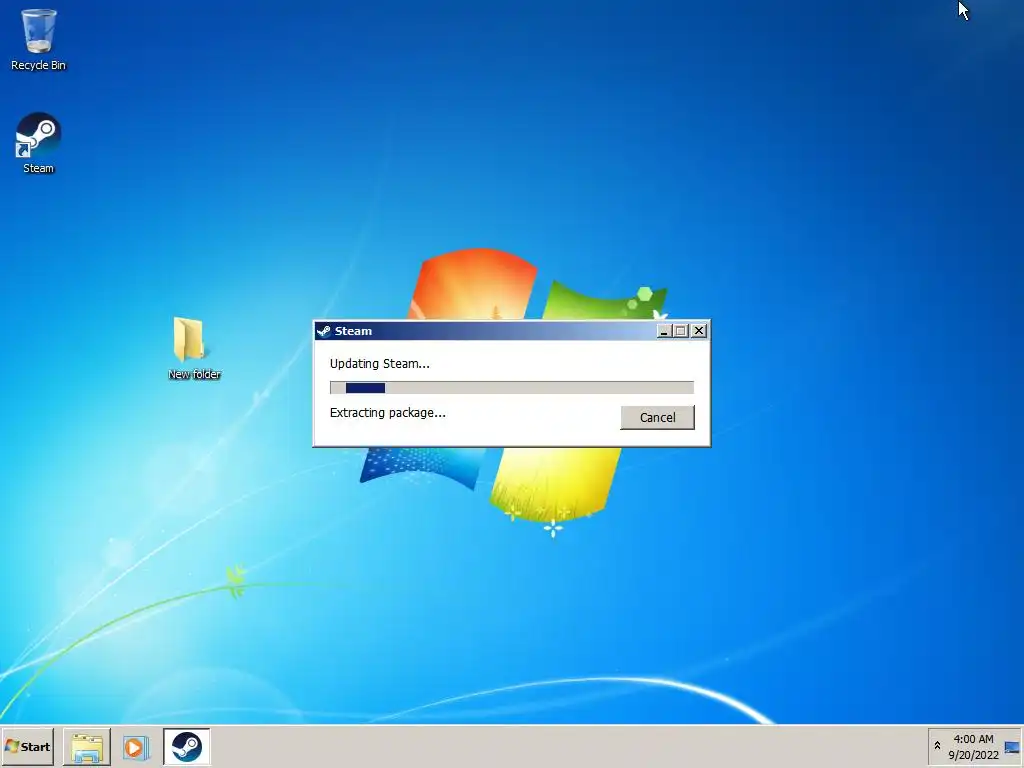Show hidden system tray icons
1024x768 pixels.
937,746
